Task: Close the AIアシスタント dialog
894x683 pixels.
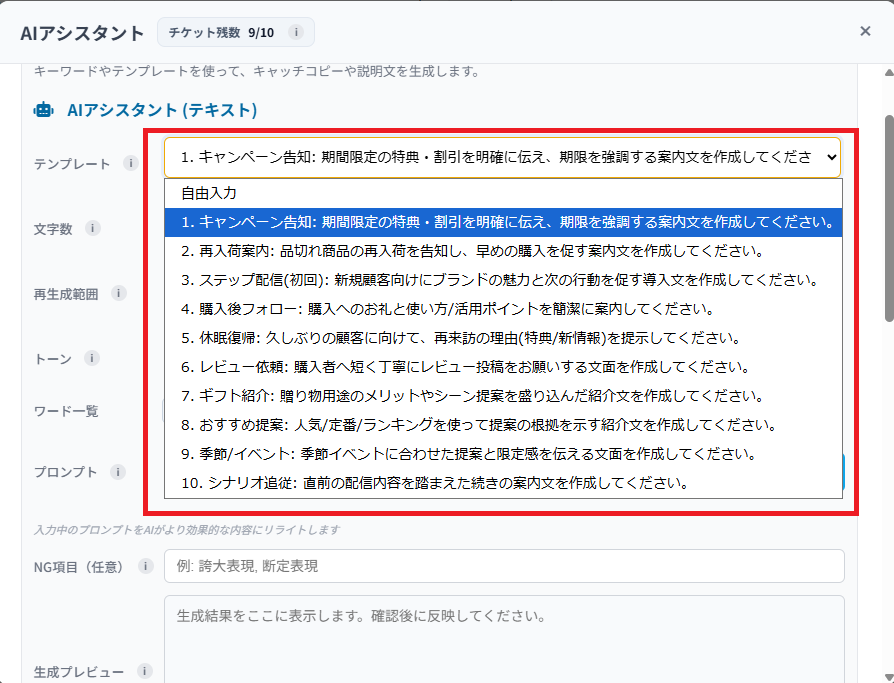Action: click(x=865, y=31)
